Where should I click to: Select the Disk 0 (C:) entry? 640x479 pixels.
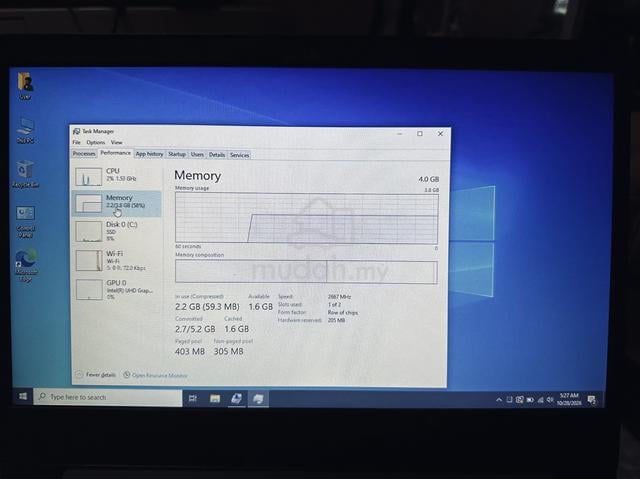(117, 231)
